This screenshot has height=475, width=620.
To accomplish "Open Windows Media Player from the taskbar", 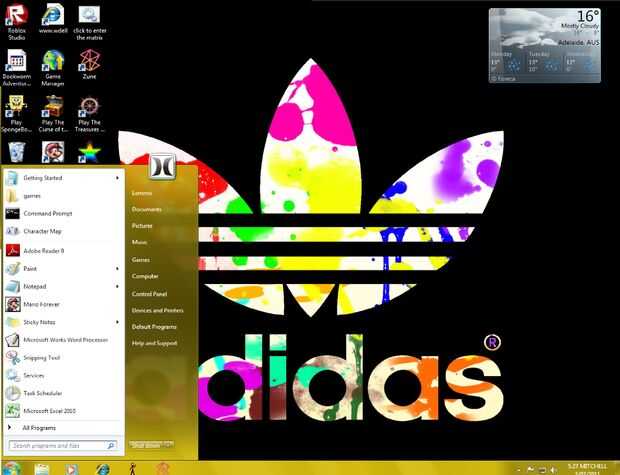I will point(72,469).
